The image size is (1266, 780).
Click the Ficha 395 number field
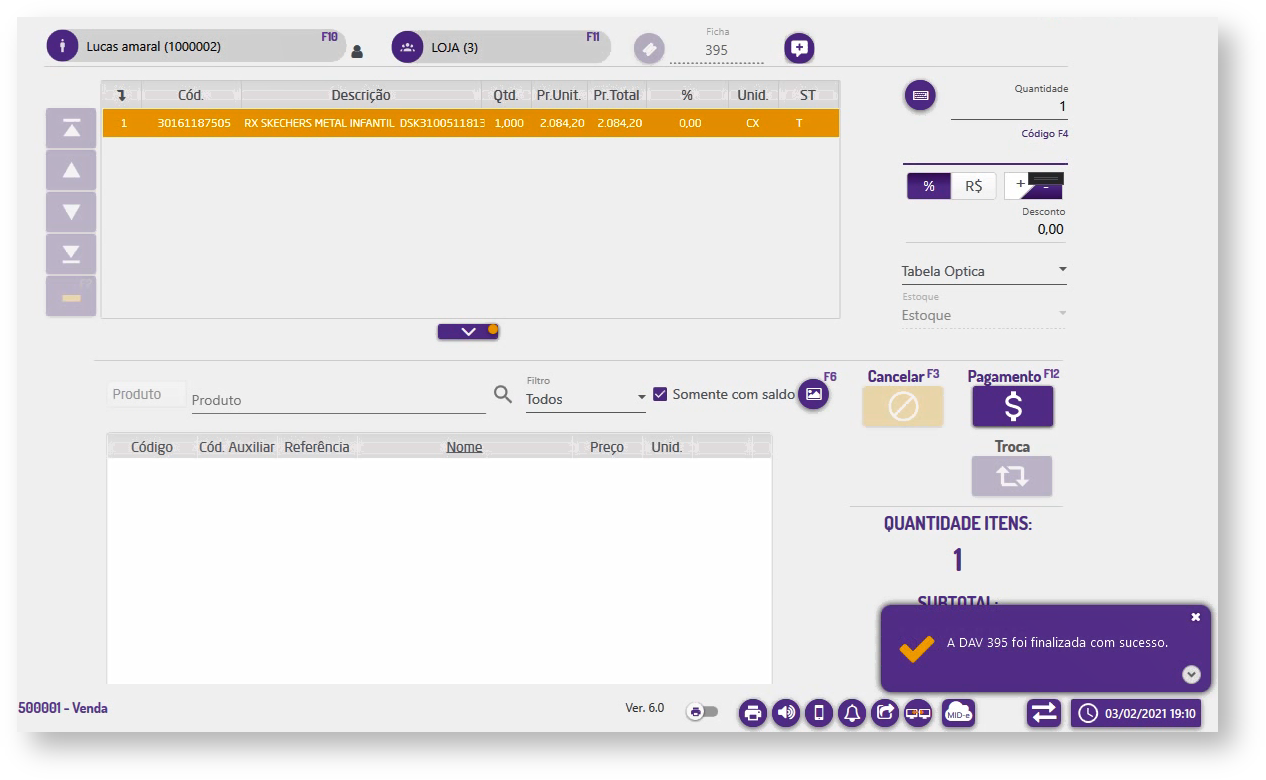pyautogui.click(x=716, y=50)
